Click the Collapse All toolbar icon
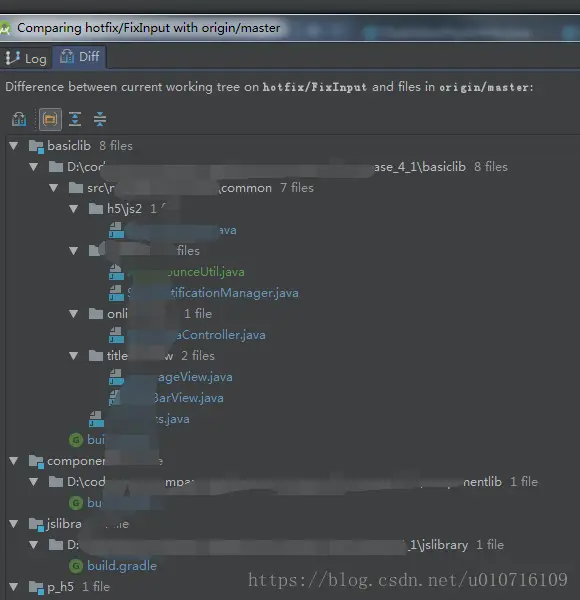580x600 pixels. [100, 119]
